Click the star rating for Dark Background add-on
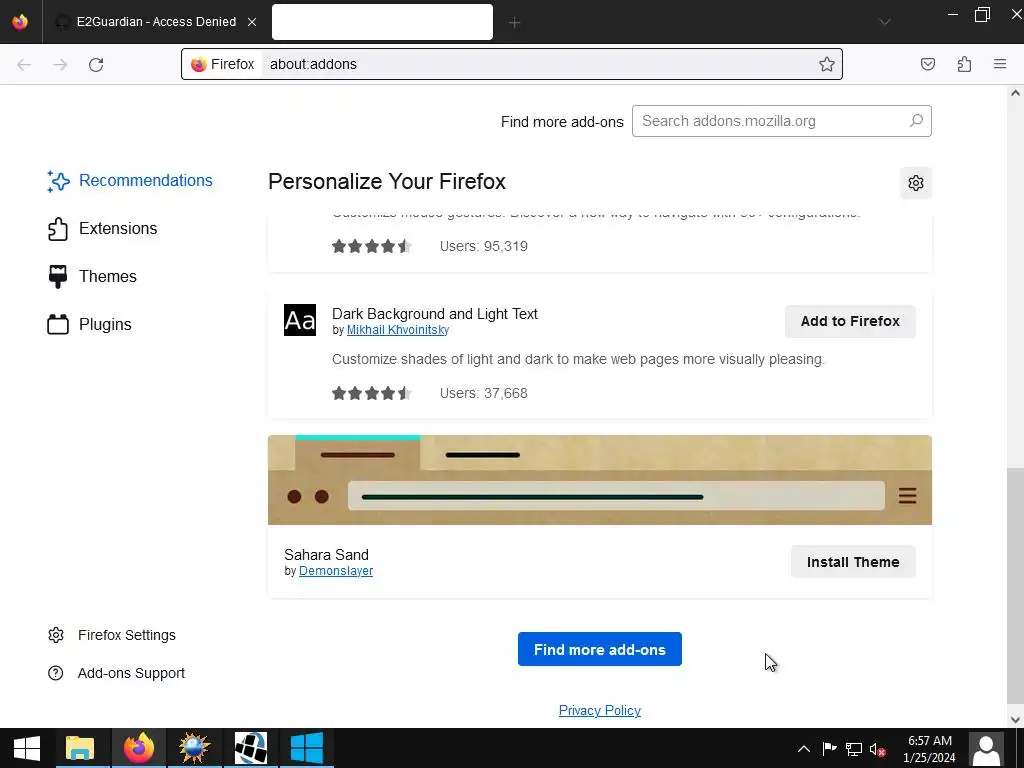1024x768 pixels. tap(372, 393)
